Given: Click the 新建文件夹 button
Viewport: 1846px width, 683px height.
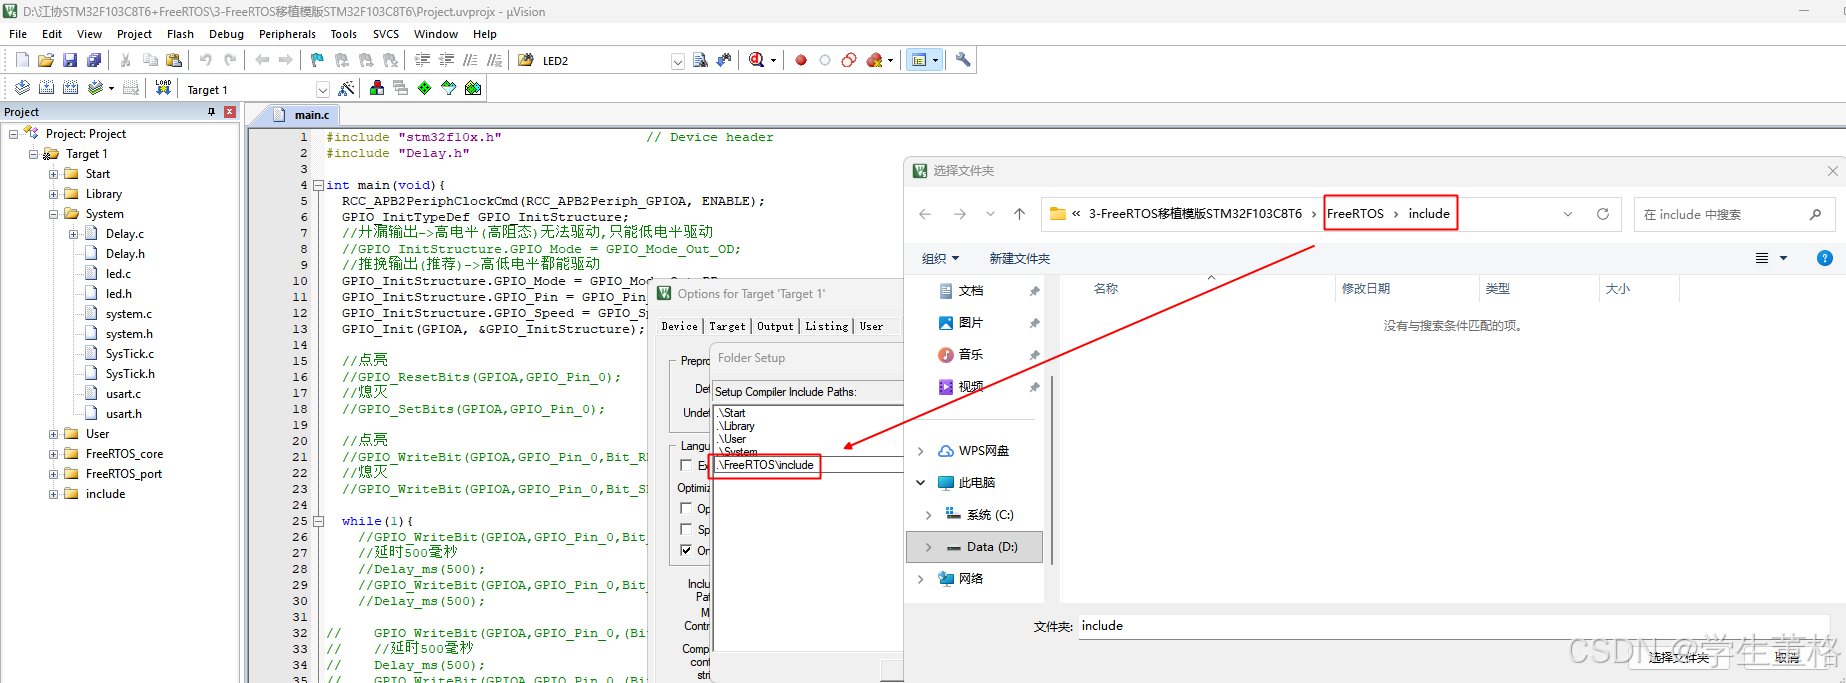Looking at the screenshot, I should (1019, 258).
